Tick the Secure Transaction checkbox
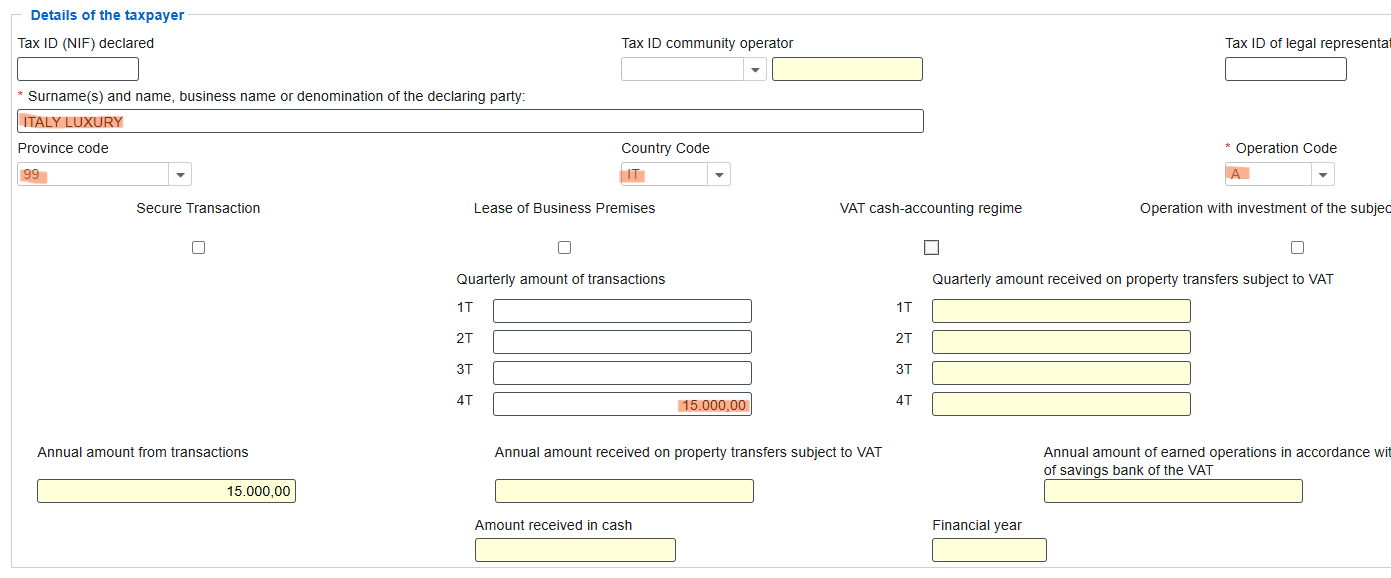Screen dimensions: 1391x578 (x=198, y=247)
